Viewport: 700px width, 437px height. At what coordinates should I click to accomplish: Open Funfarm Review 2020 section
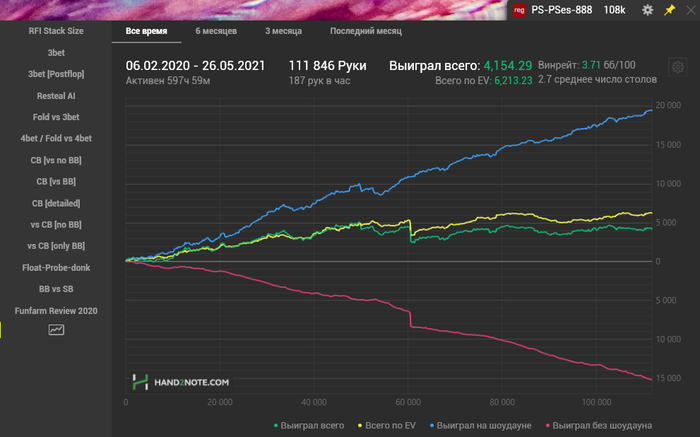pyautogui.click(x=56, y=311)
